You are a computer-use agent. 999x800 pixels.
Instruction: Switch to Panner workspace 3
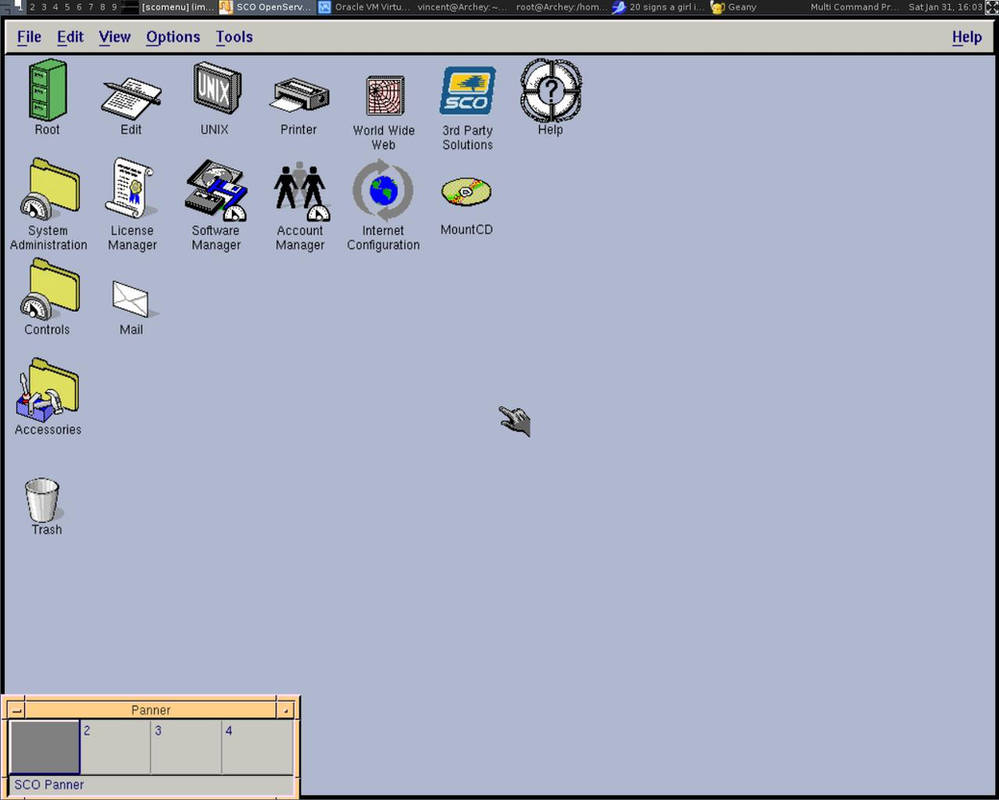tap(186, 746)
